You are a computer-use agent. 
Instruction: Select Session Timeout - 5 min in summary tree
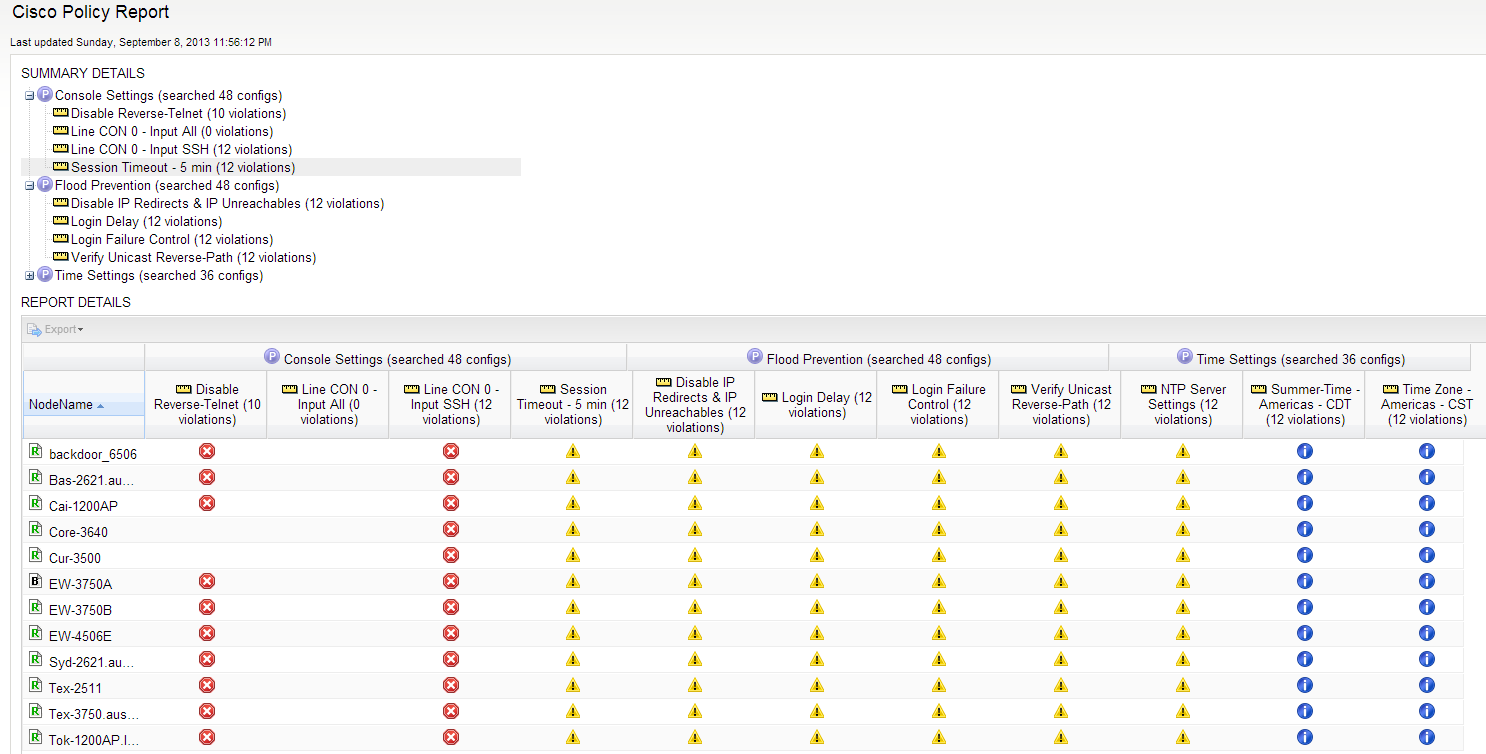183,167
